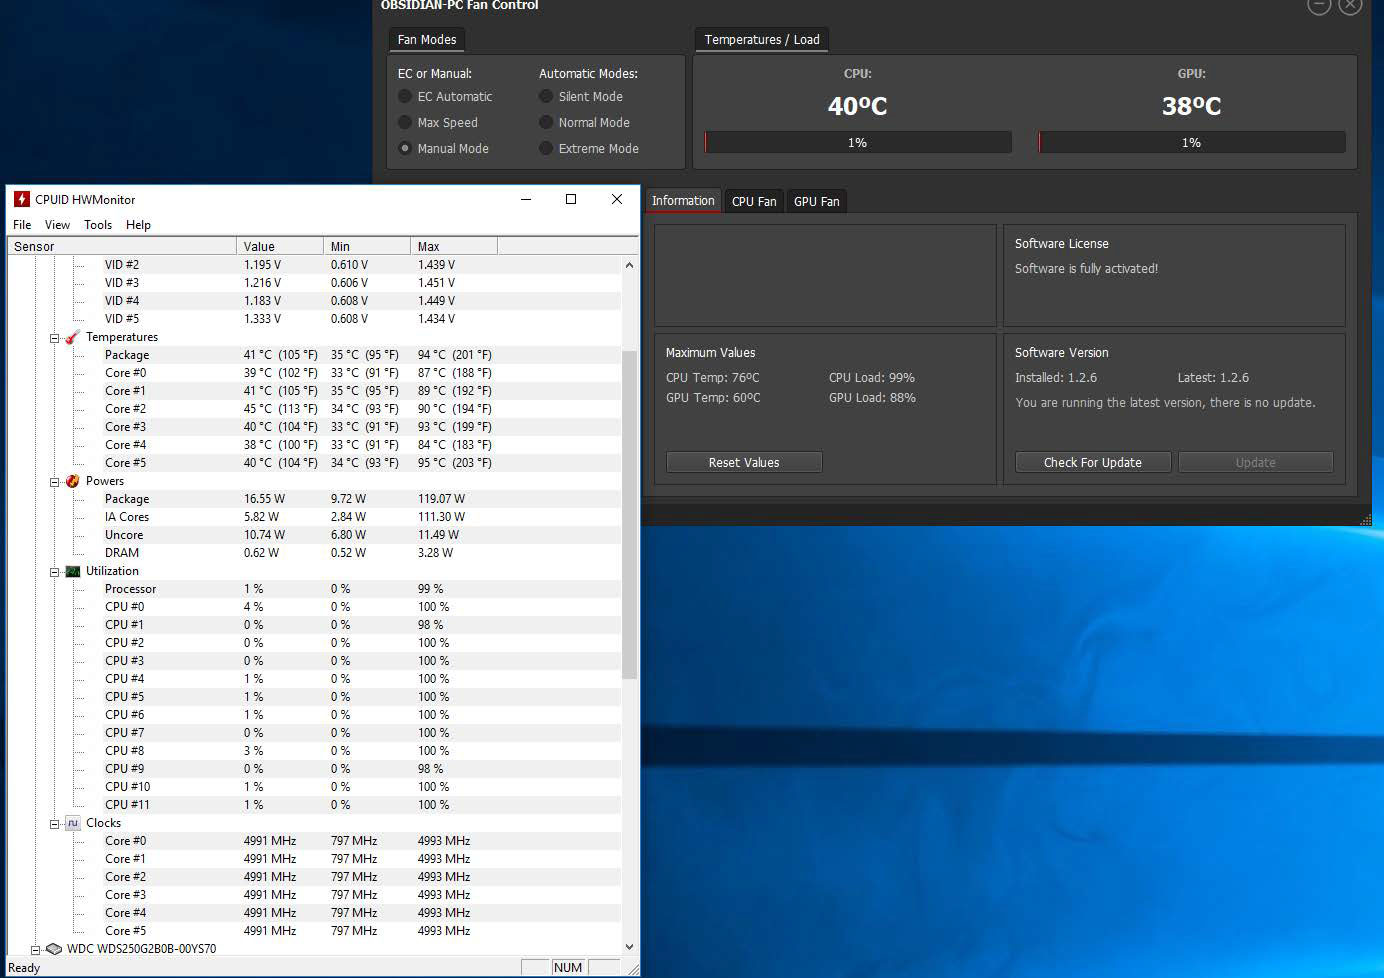Maximize the HWMonitor window
This screenshot has height=978, width=1384.
(571, 199)
